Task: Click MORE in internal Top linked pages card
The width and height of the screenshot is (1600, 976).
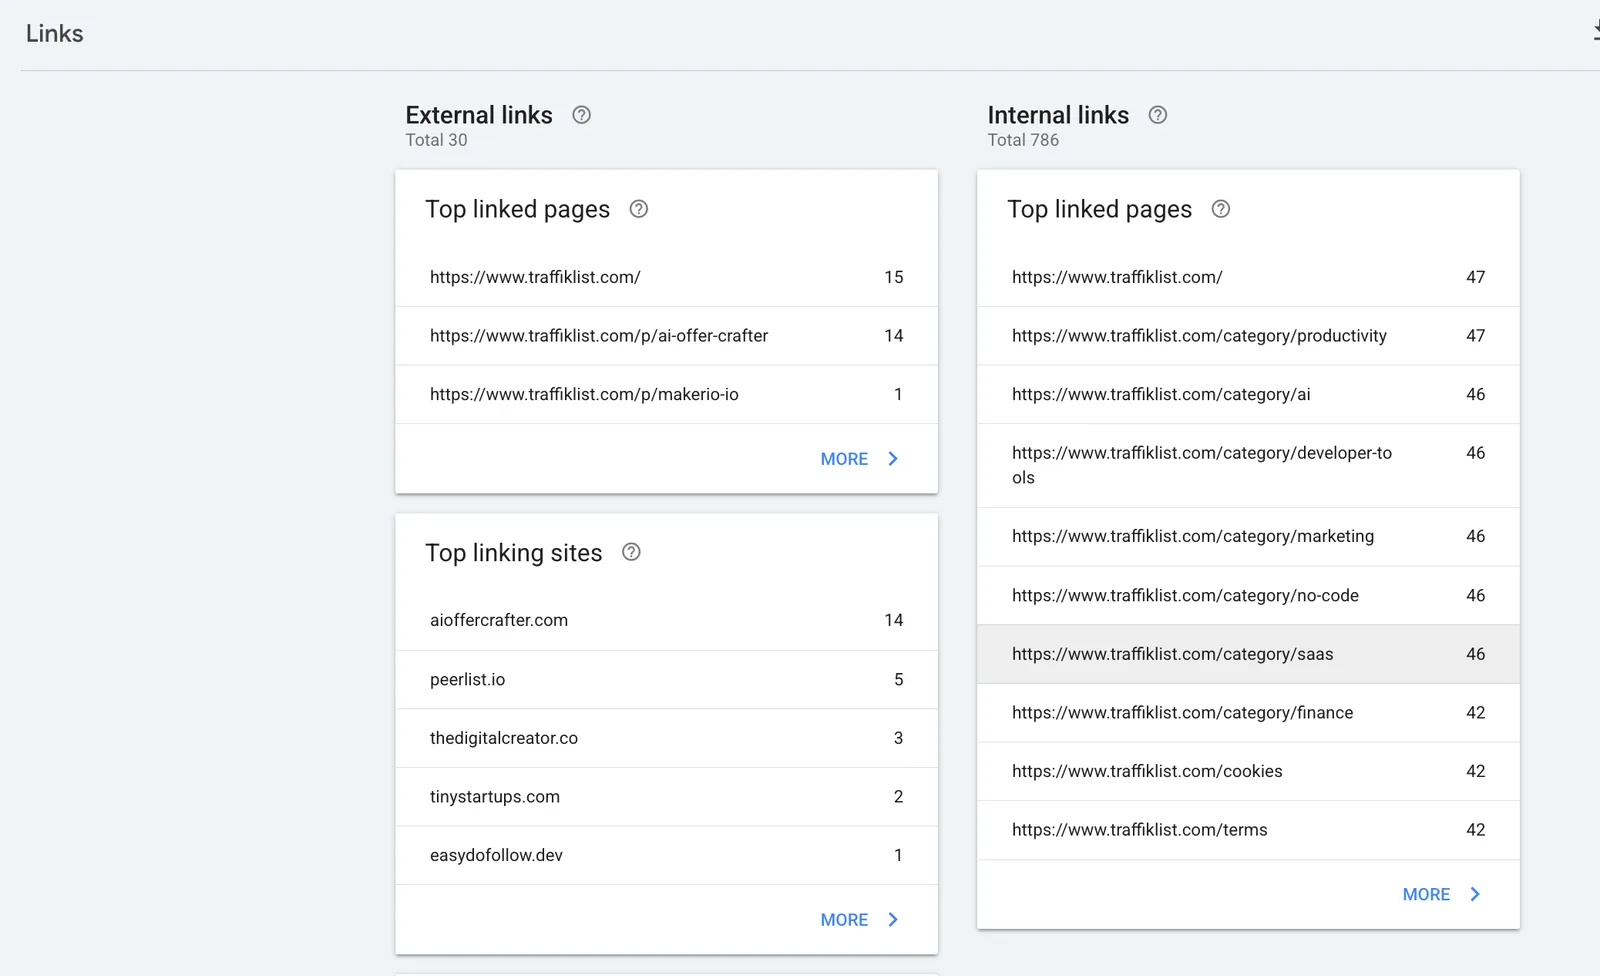Action: point(1426,895)
